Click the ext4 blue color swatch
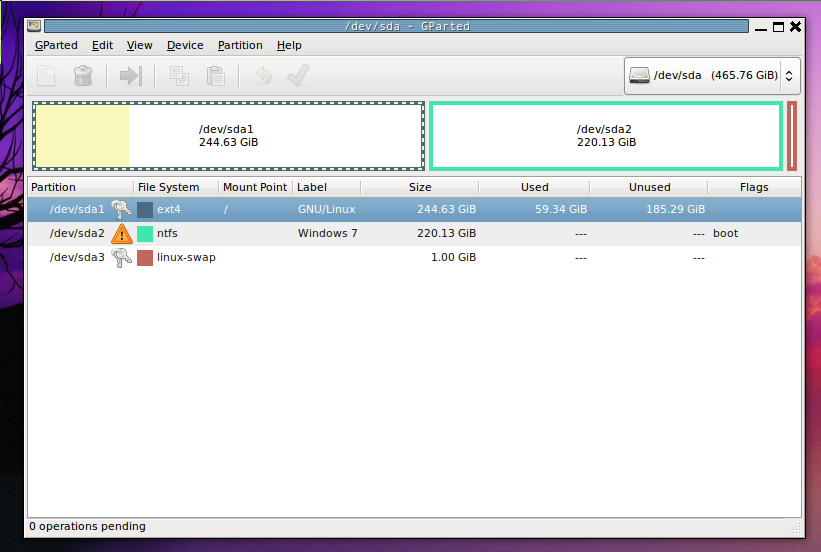The height and width of the screenshot is (552, 821). click(145, 209)
